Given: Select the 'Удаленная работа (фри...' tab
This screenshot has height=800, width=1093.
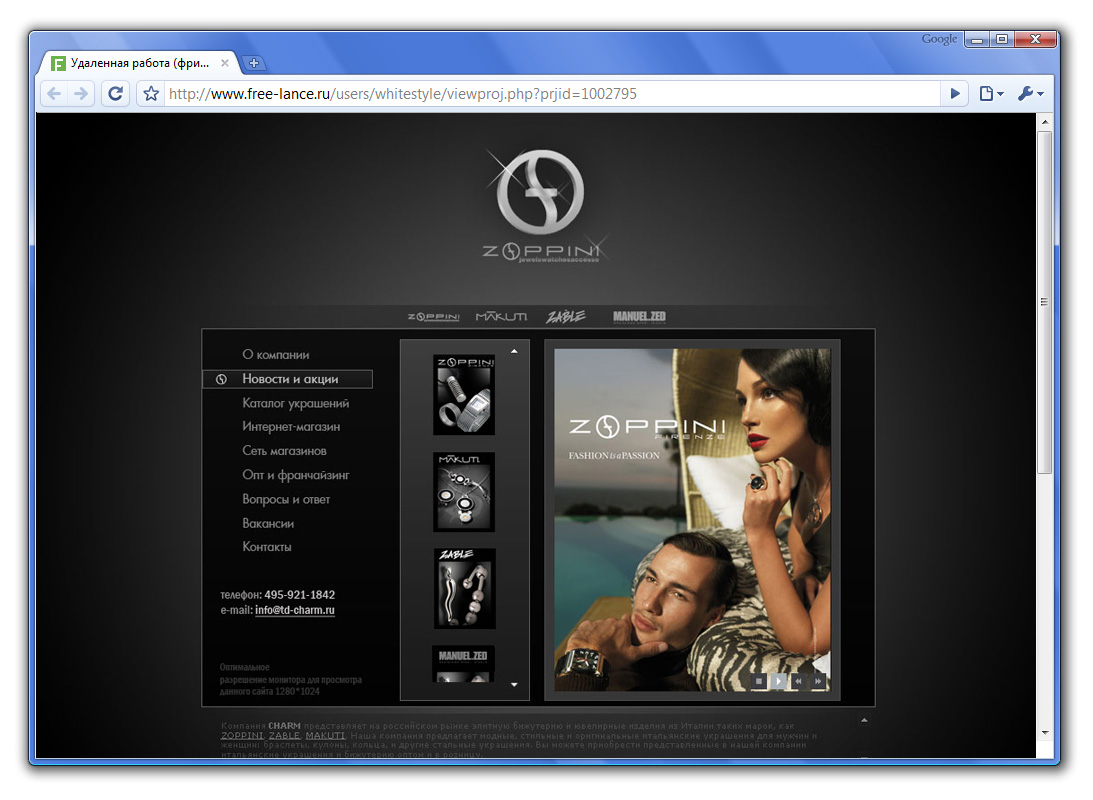Looking at the screenshot, I should tap(139, 63).
